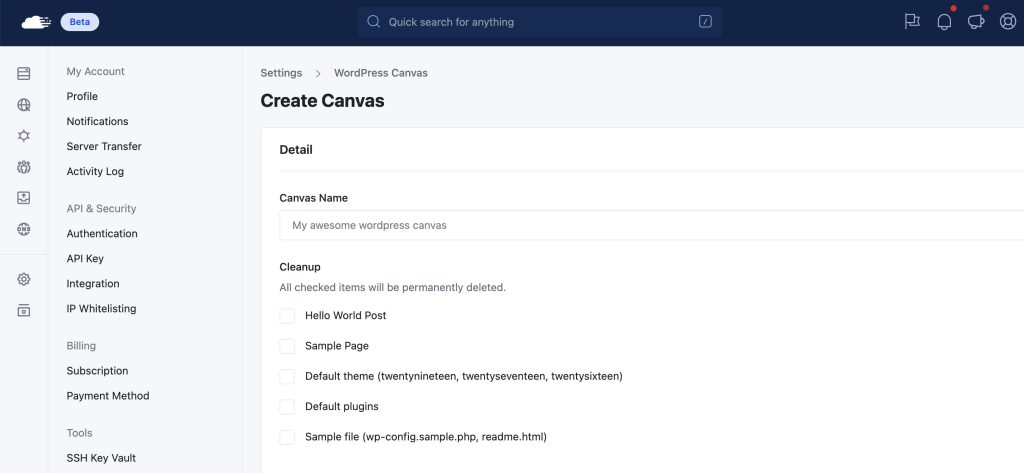Image resolution: width=1024 pixels, height=473 pixels.
Task: Open the SSH Key Vault menu item
Action: (101, 458)
